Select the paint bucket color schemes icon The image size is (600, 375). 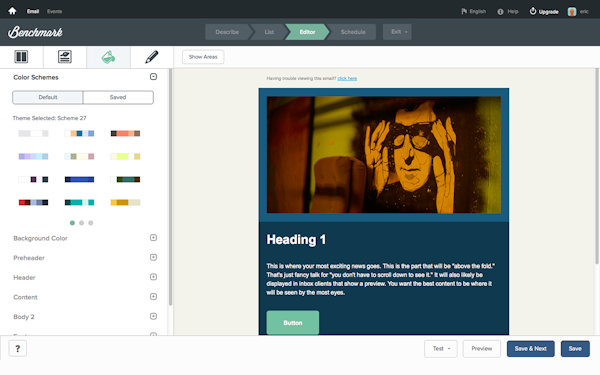point(108,57)
